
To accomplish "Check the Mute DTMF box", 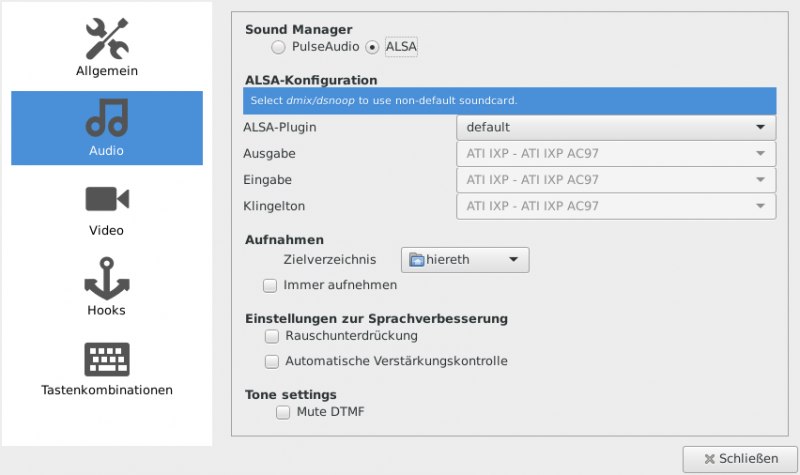I will tap(283, 412).
